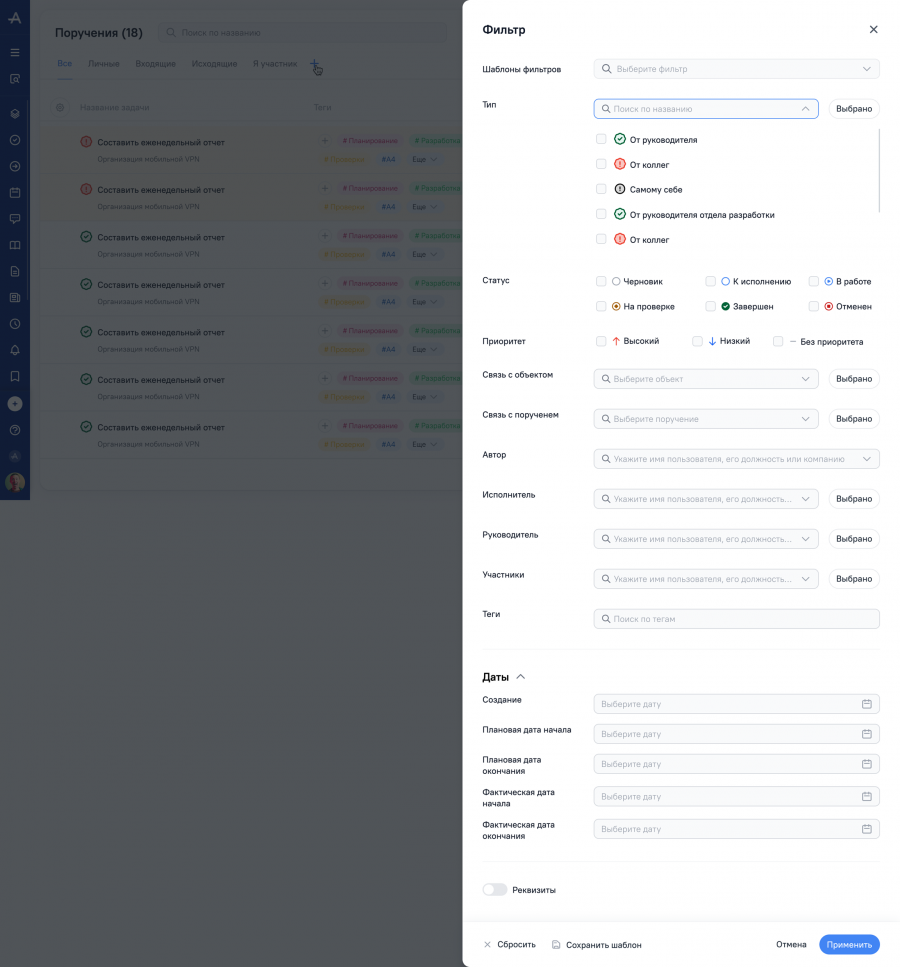Viewport: 900px width, 967px height.
Task: Enable the Реквизиты toggle switch
Action: 494,890
